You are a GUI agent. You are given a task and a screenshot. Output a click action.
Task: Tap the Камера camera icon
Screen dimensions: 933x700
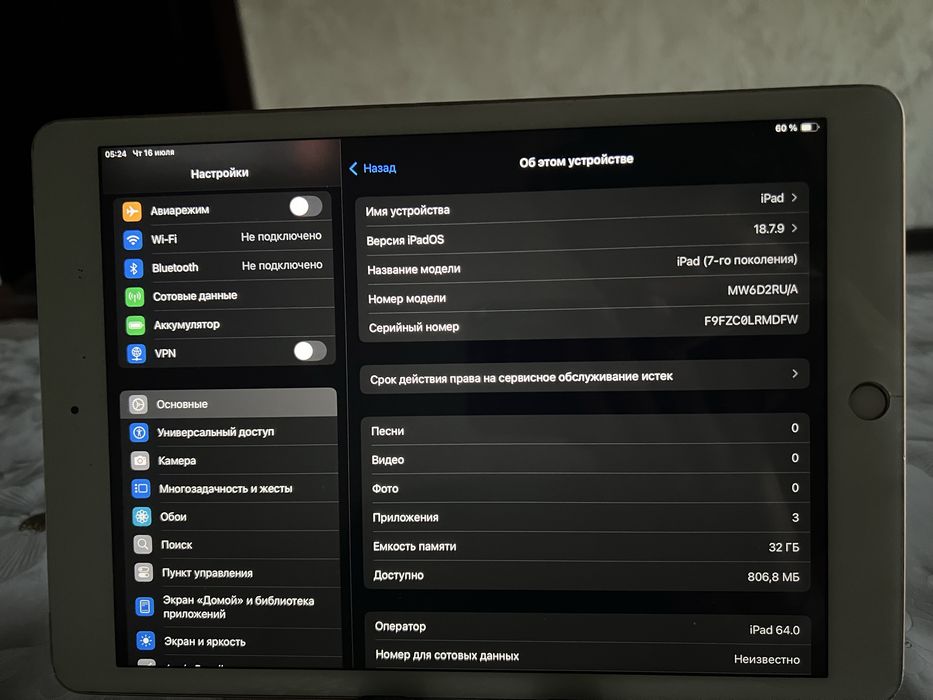point(140,461)
